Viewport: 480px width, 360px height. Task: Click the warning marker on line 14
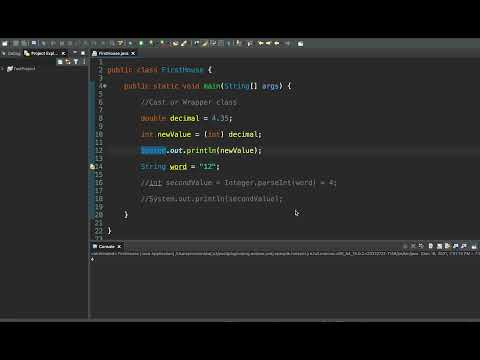[x=92, y=167]
